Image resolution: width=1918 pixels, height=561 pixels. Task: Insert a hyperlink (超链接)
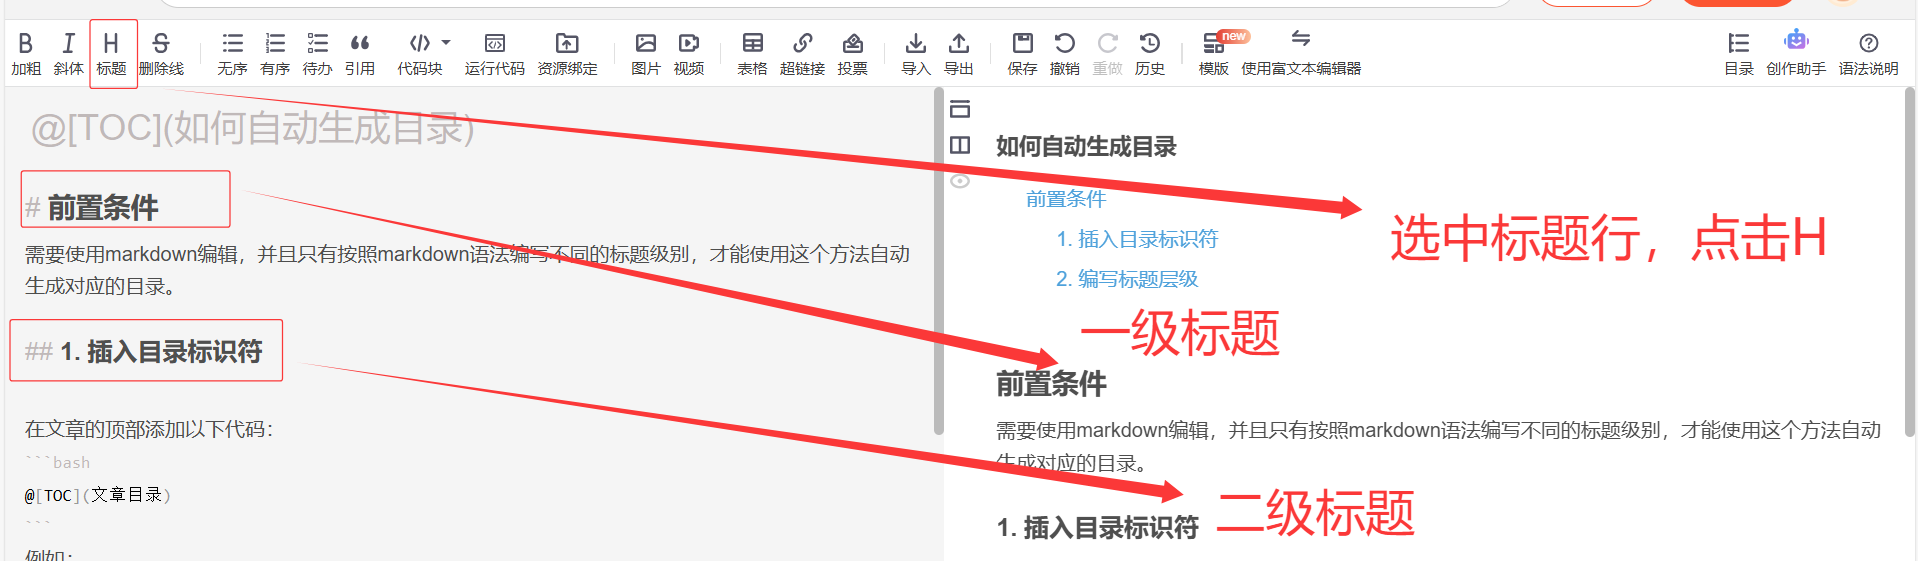pyautogui.click(x=802, y=54)
